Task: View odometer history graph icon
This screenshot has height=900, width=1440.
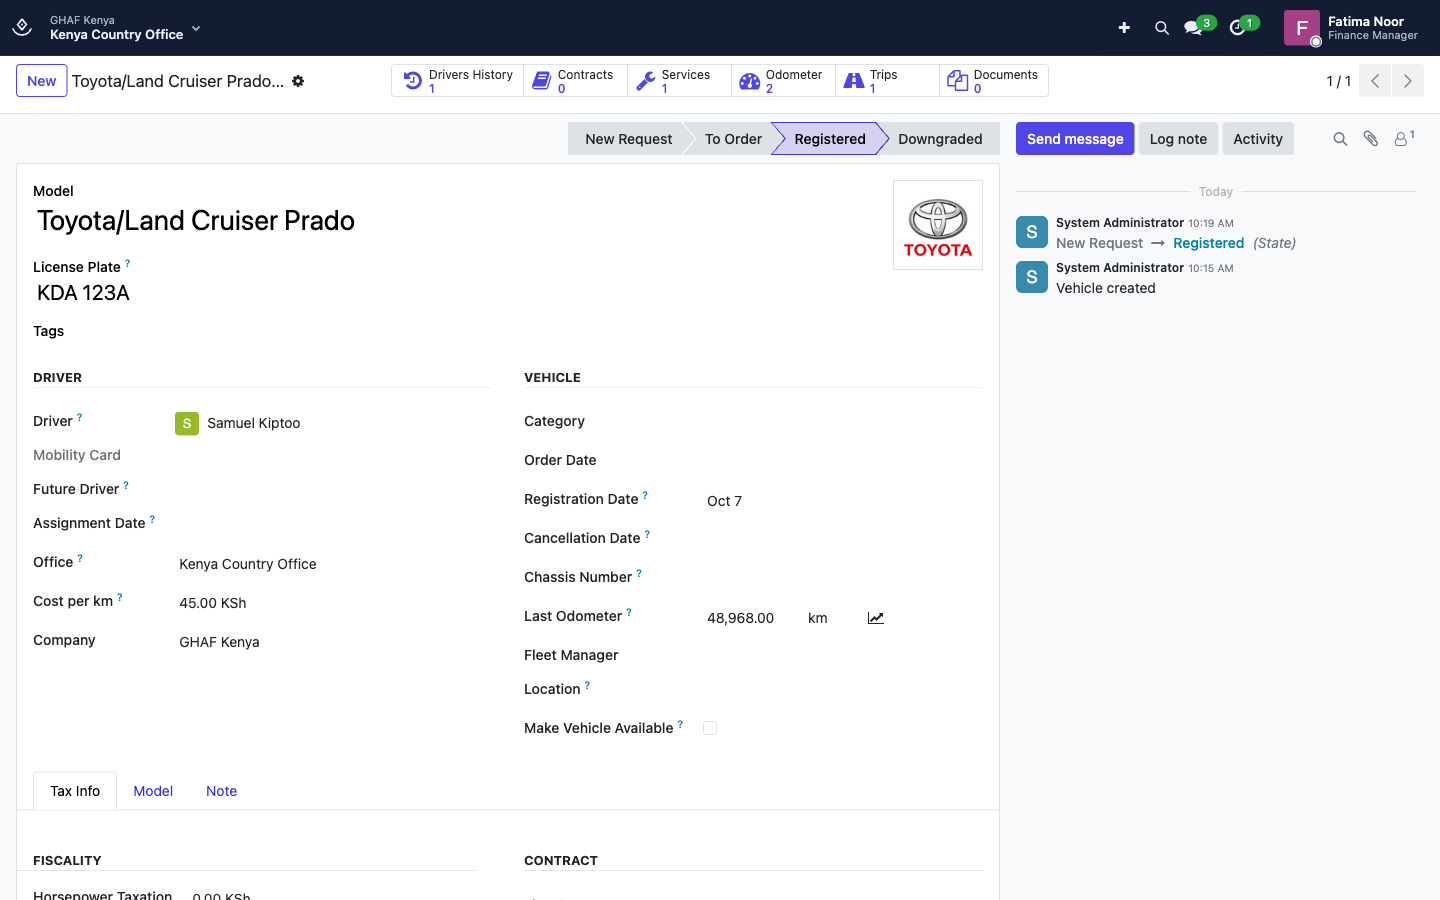Action: click(x=876, y=618)
